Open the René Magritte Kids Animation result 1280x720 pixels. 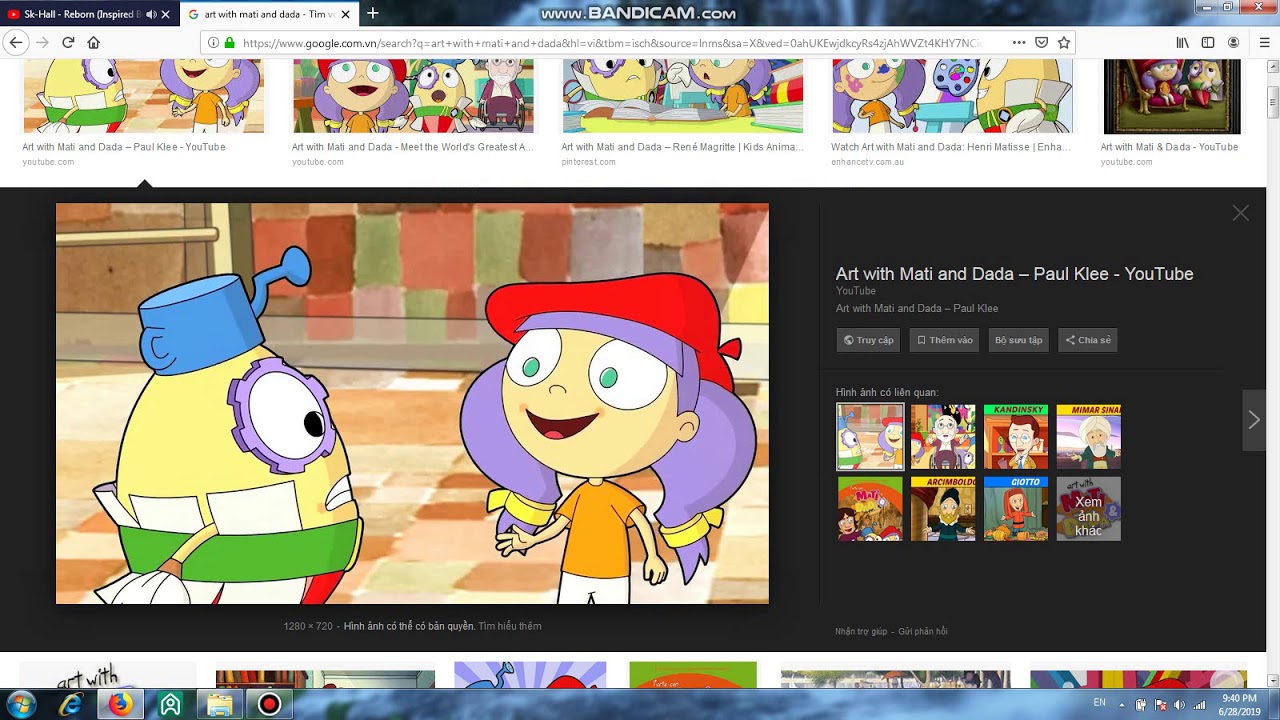[x=682, y=147]
